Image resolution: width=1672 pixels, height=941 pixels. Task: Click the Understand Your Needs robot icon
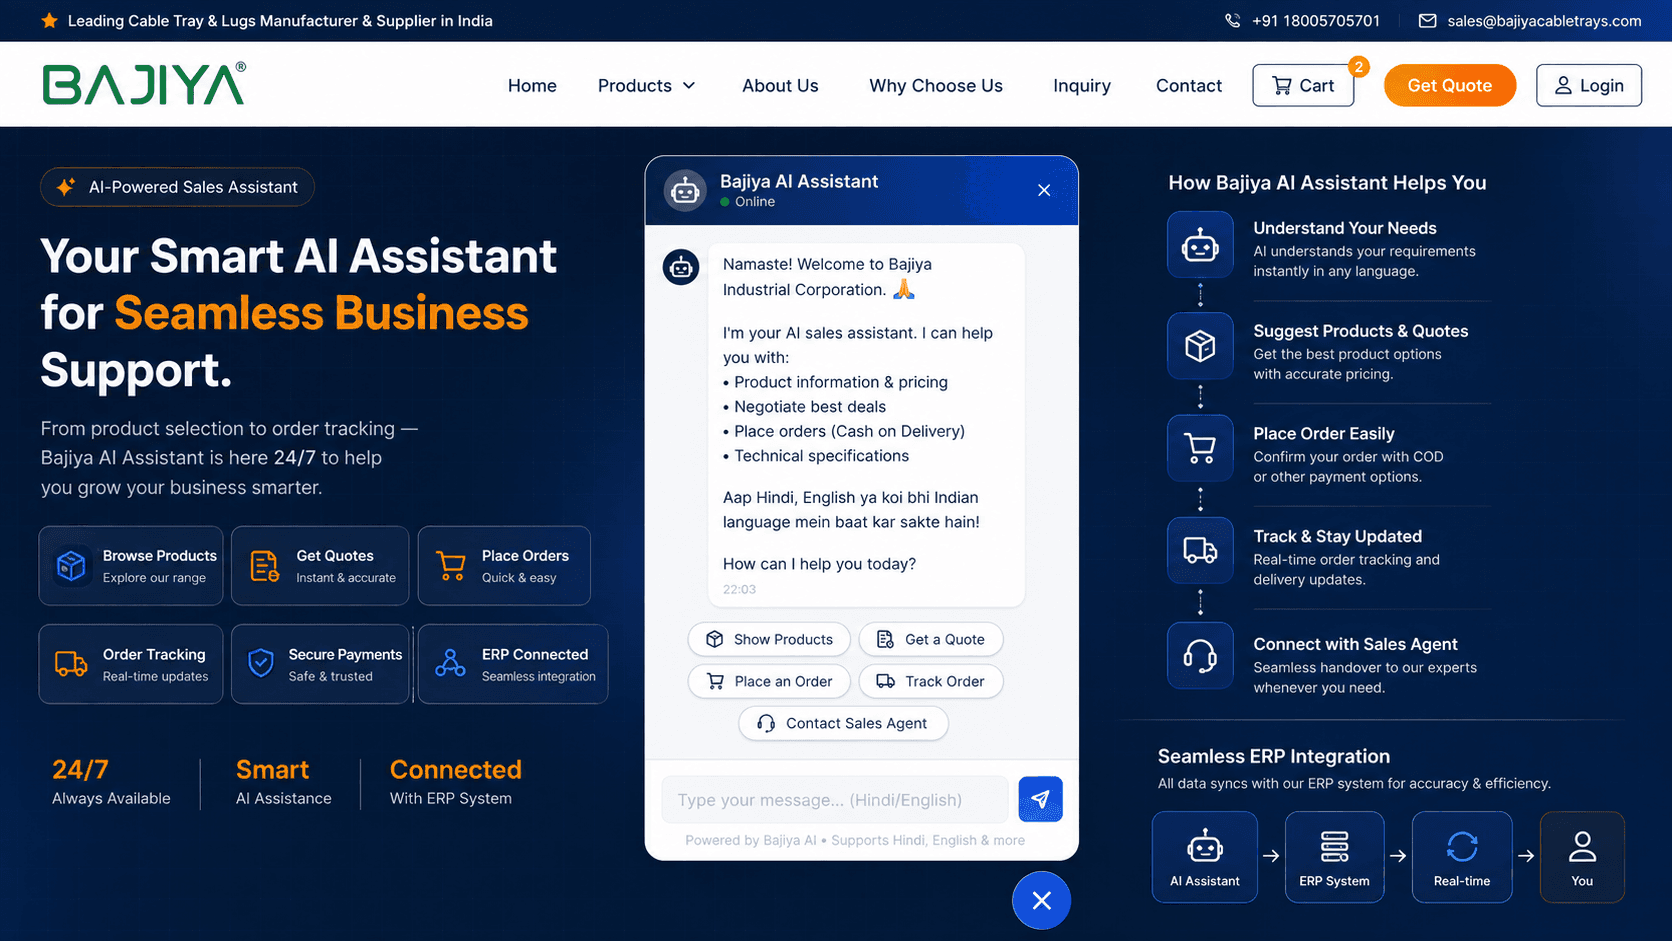click(1200, 245)
